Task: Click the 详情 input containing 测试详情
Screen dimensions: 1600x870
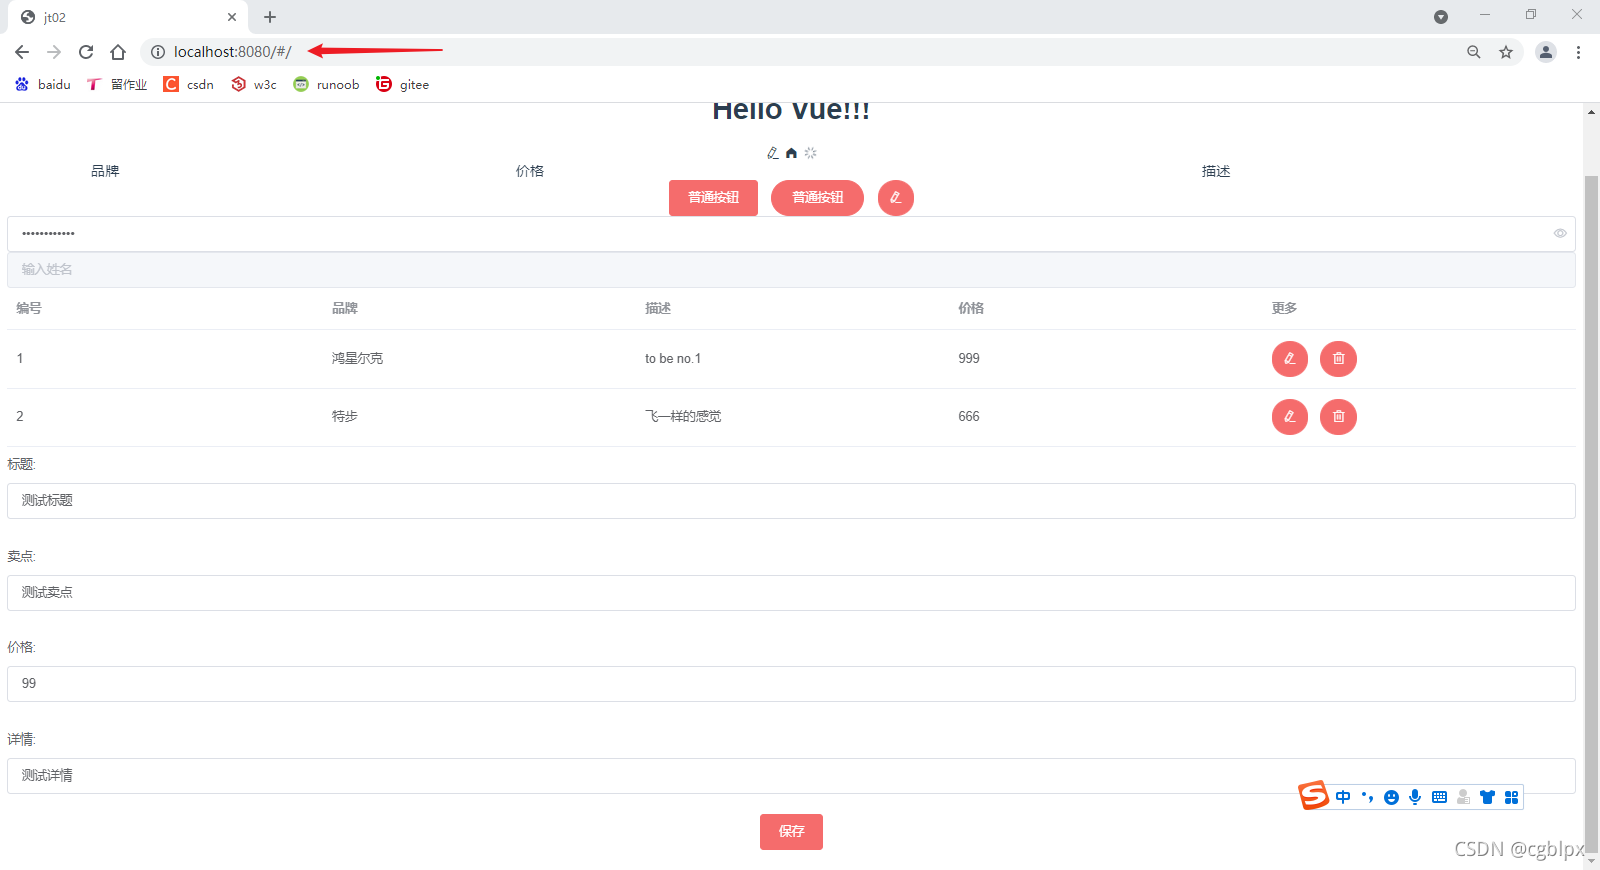Action: 791,776
